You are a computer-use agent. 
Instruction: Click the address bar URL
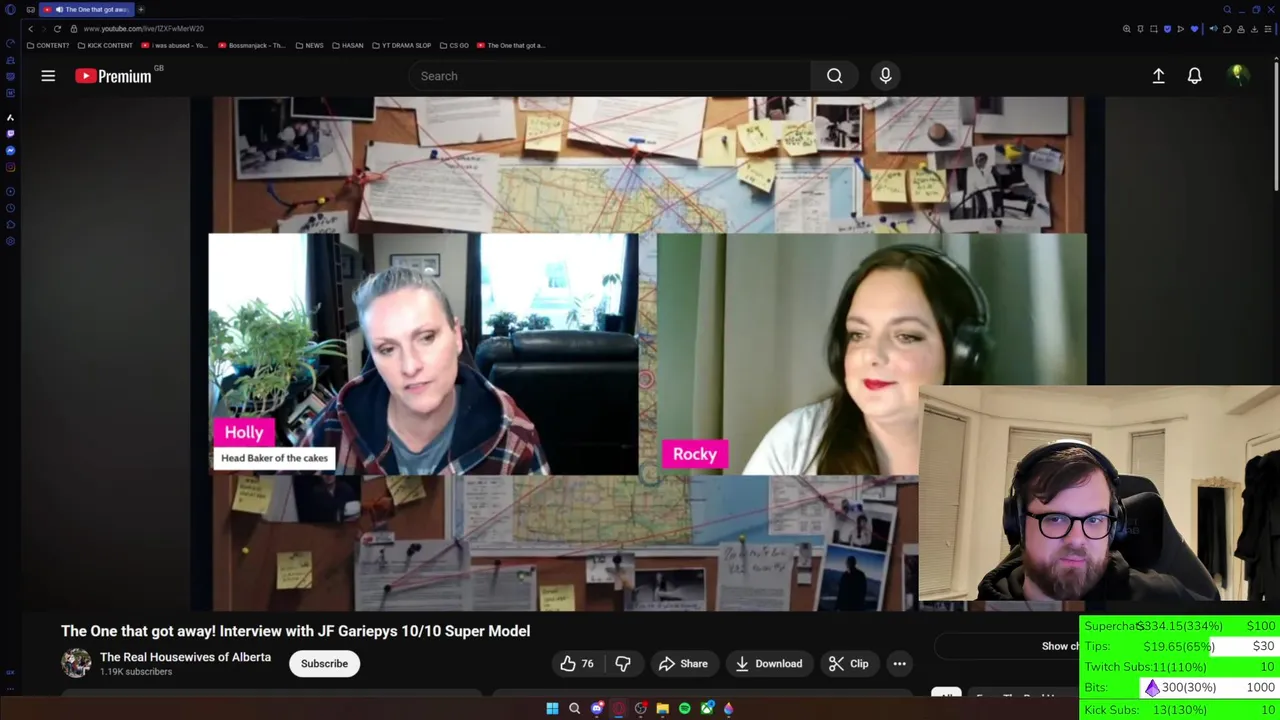(x=143, y=29)
